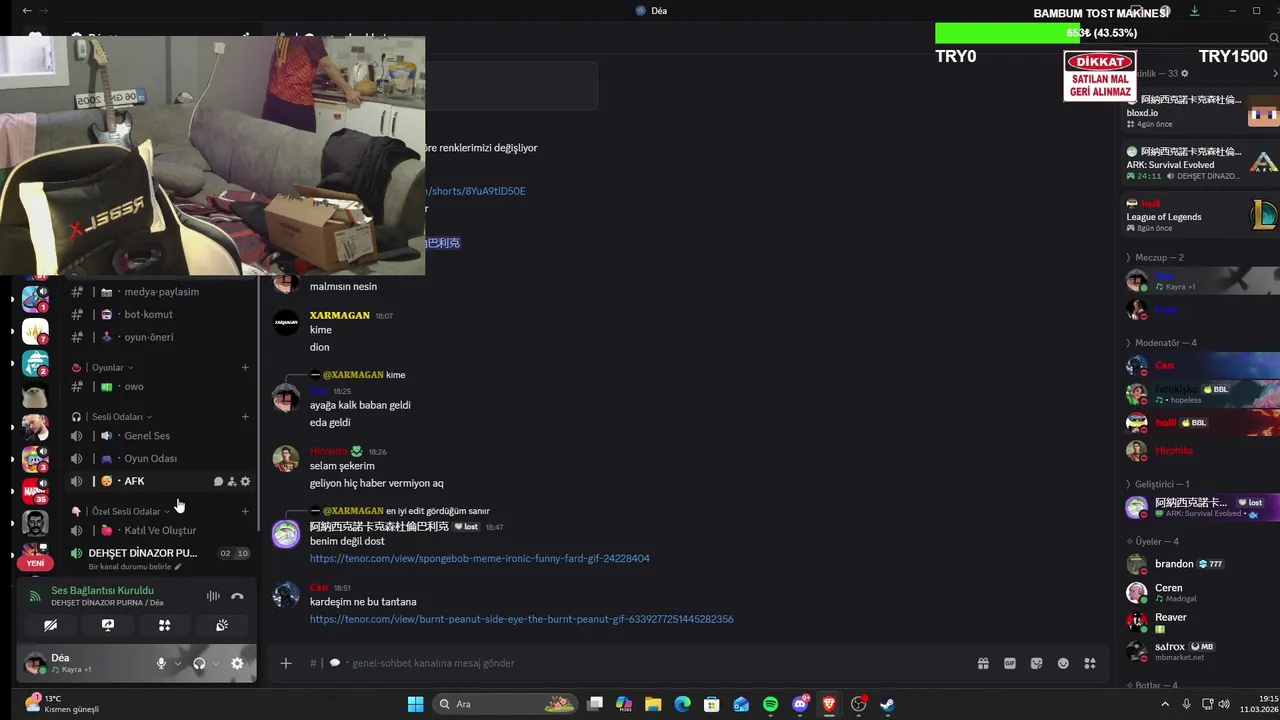Open the owo channel

click(160, 387)
